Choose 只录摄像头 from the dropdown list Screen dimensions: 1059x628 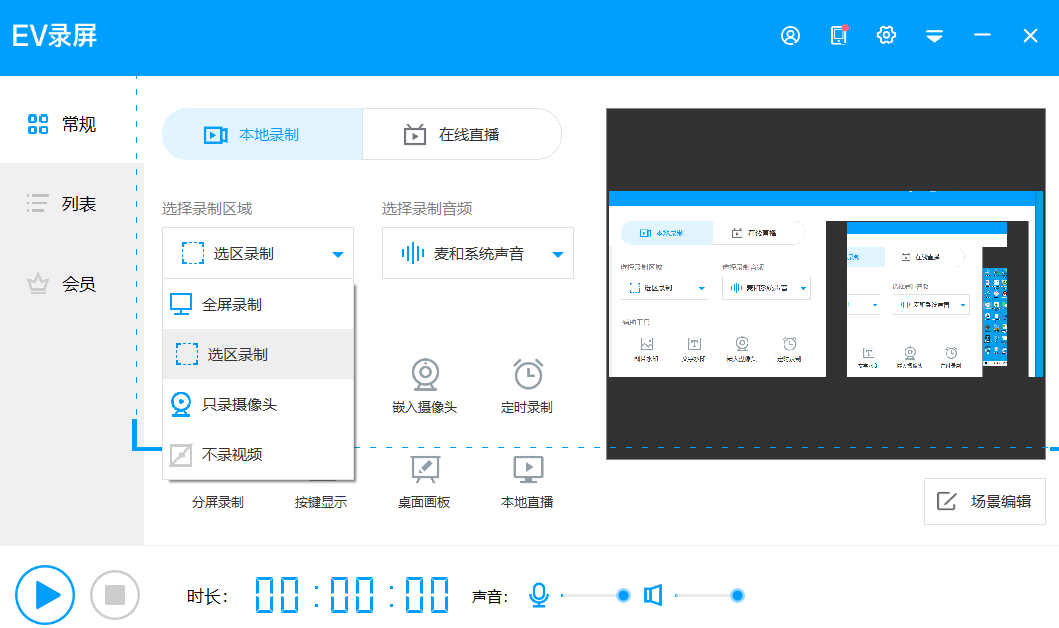pyautogui.click(x=258, y=404)
